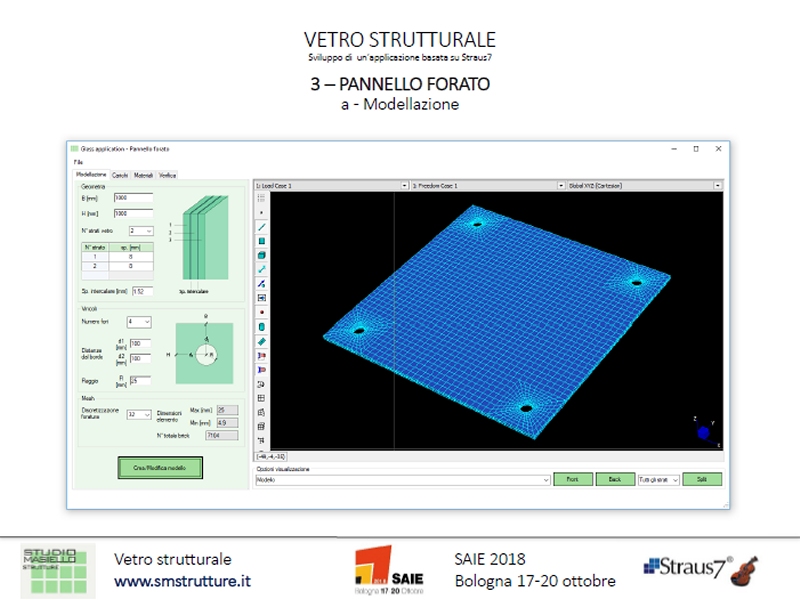Click the diagonal link element icon
The width and height of the screenshot is (800, 600).
[261, 269]
